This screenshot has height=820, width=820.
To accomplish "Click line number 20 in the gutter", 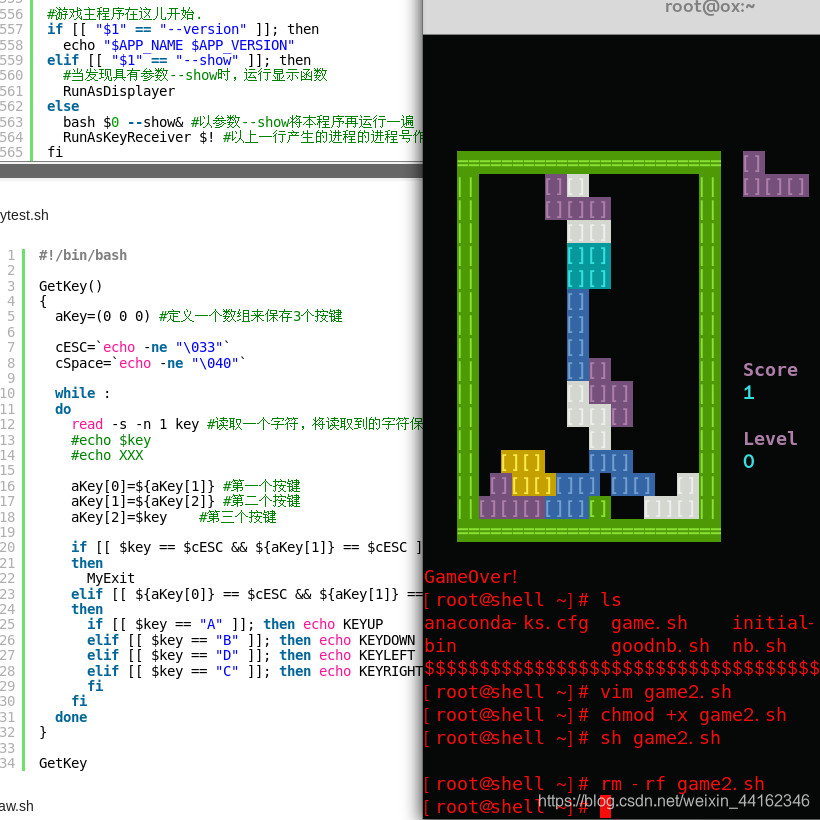I will click(x=7, y=548).
